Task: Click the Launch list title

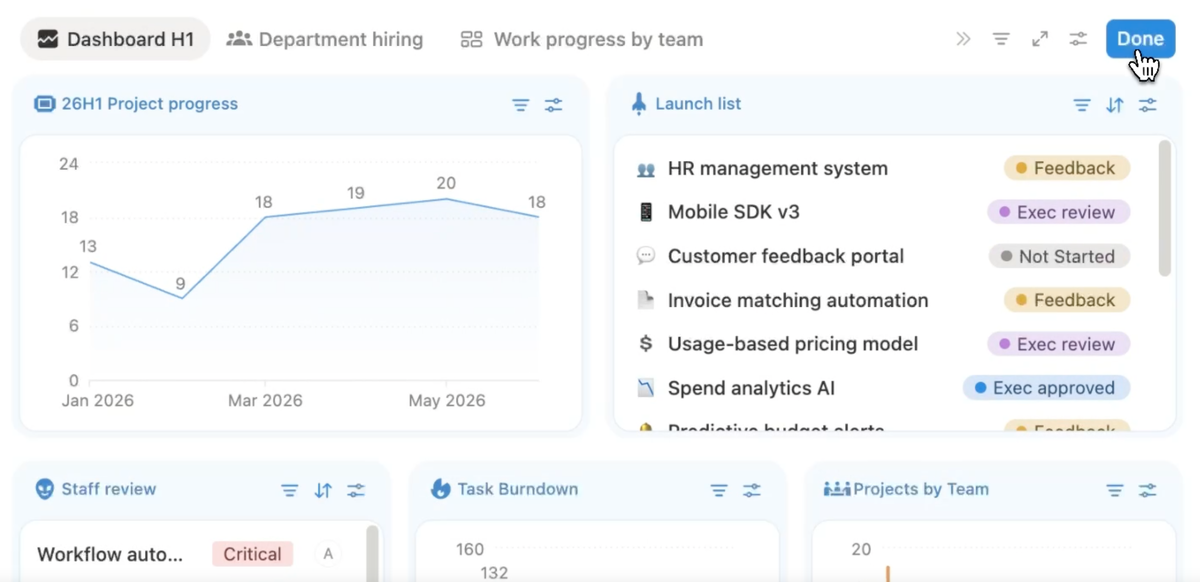Action: click(698, 104)
